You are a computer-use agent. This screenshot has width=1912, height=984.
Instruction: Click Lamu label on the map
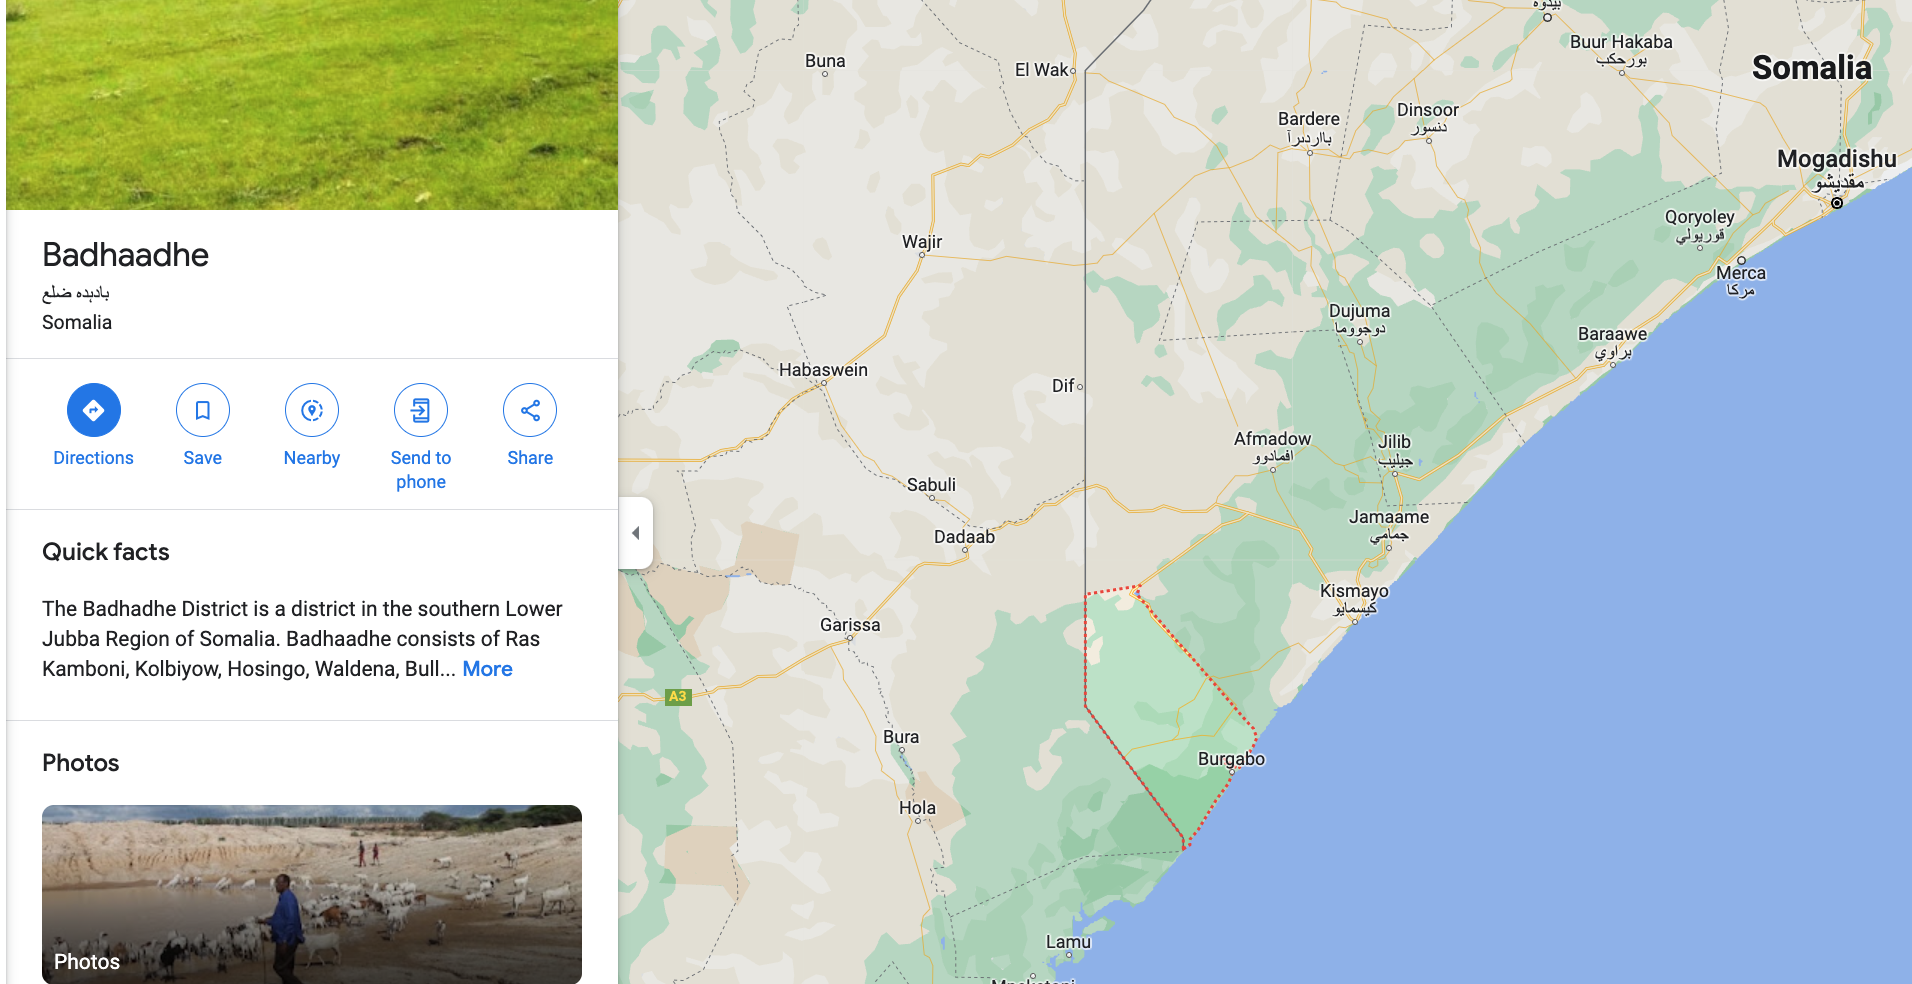(x=1068, y=942)
